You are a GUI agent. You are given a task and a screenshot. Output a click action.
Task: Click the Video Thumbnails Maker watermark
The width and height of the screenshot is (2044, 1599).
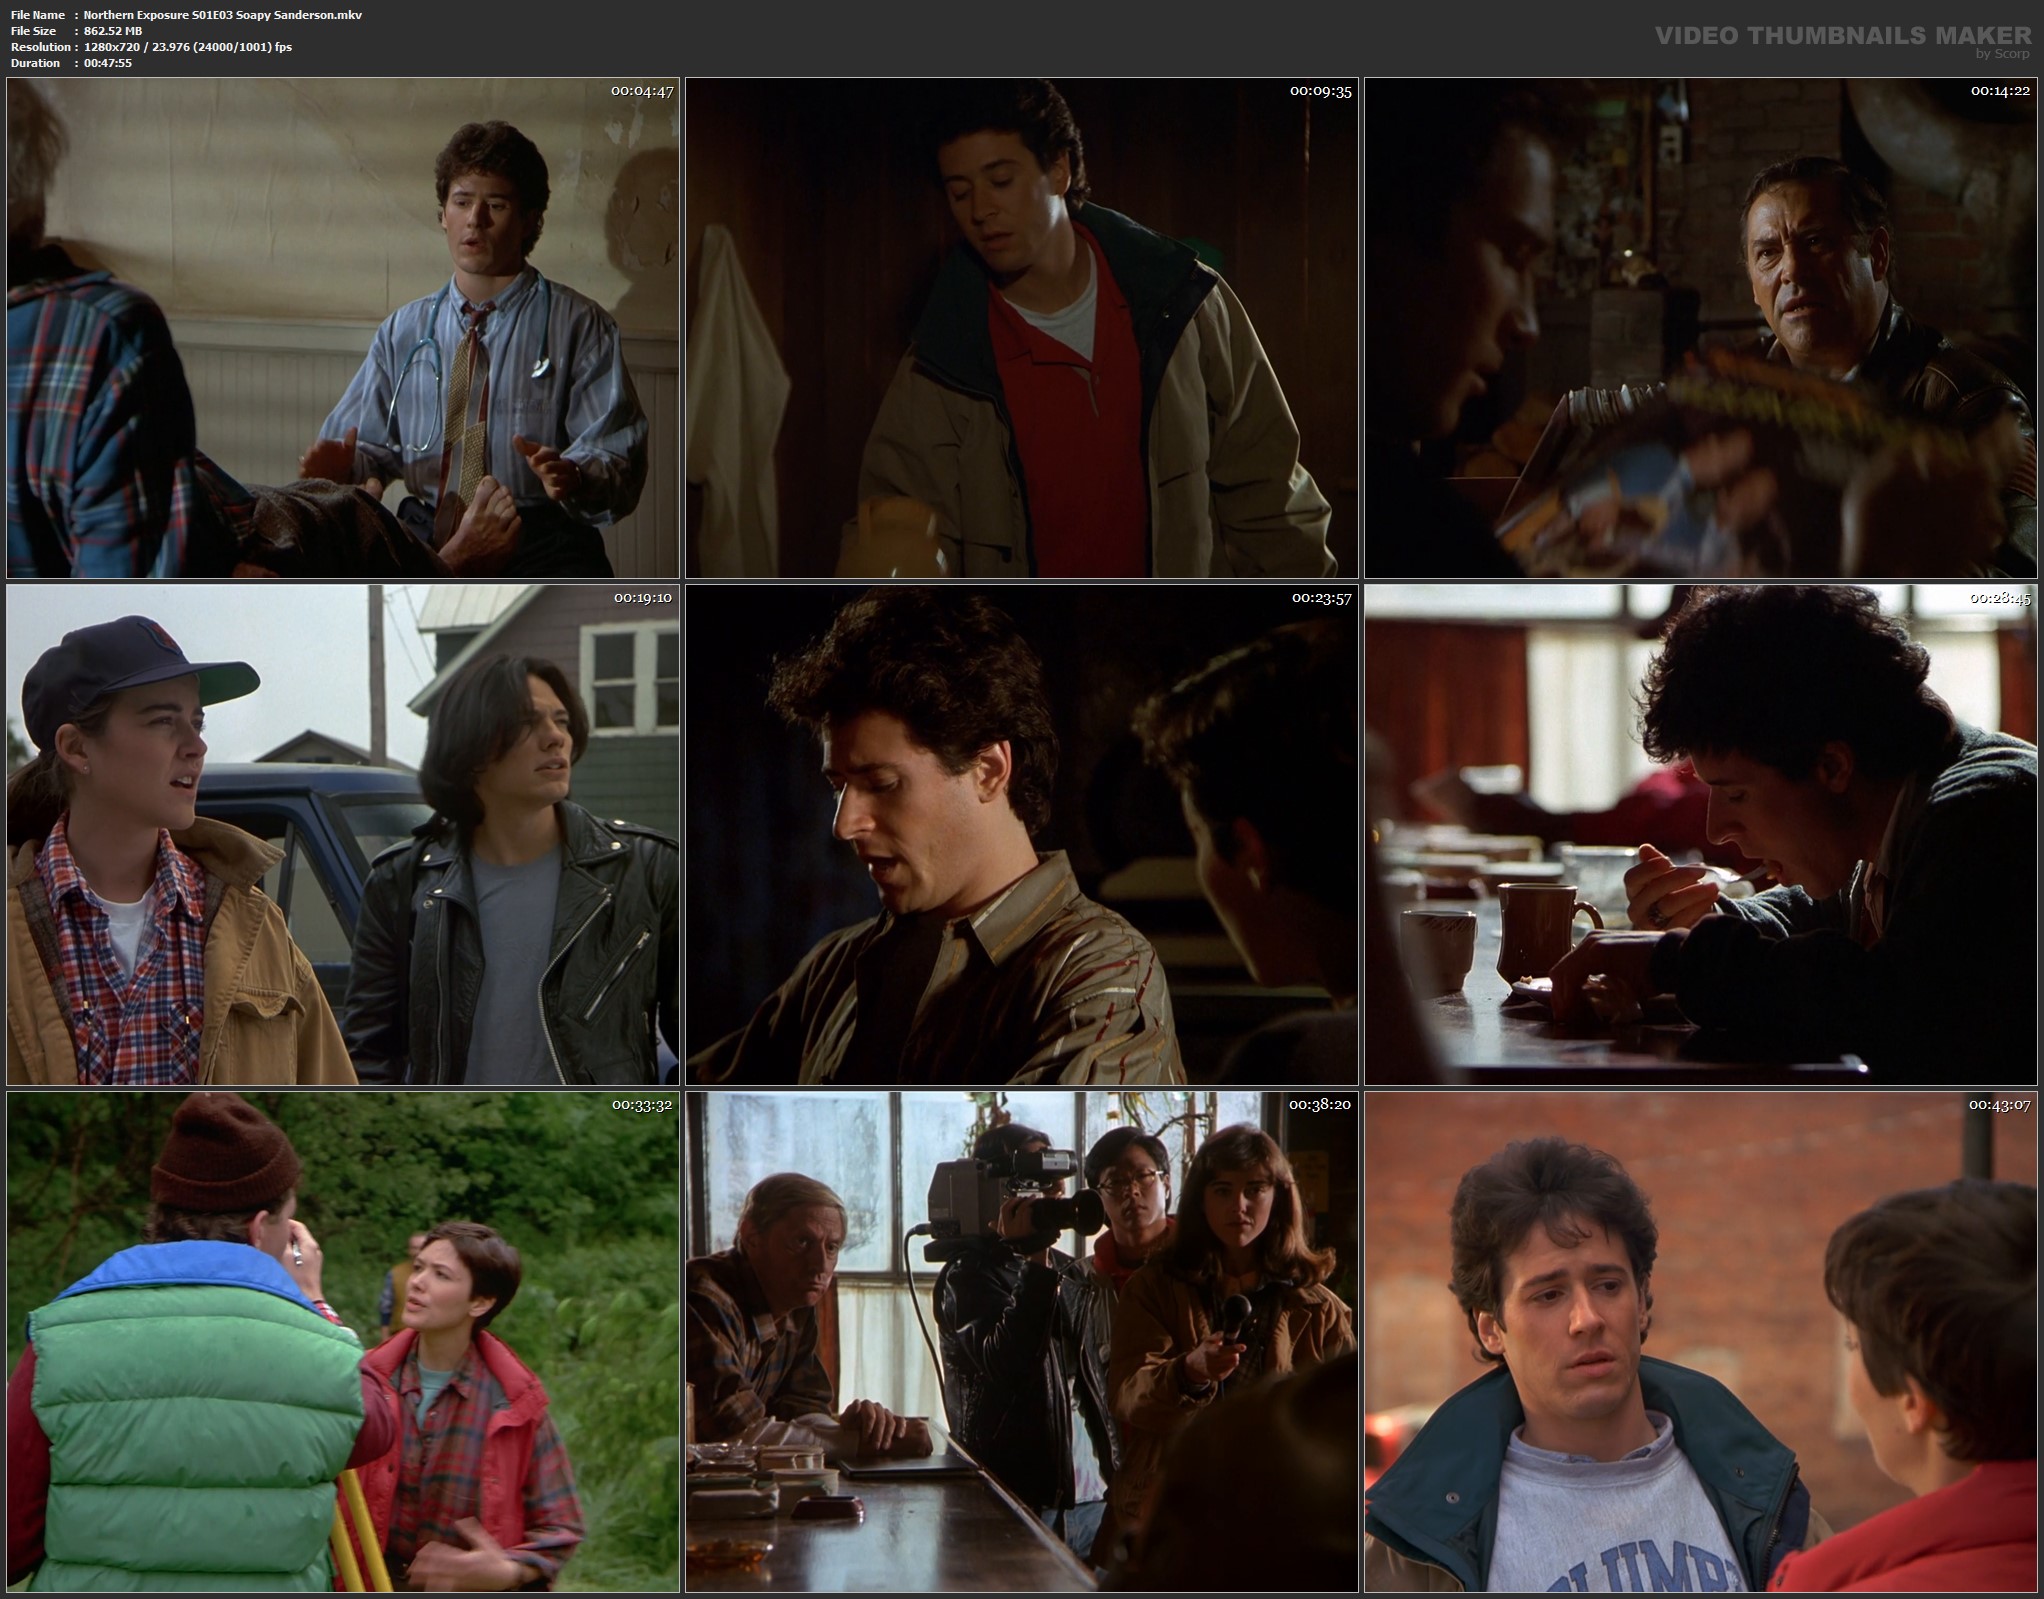(x=1842, y=36)
